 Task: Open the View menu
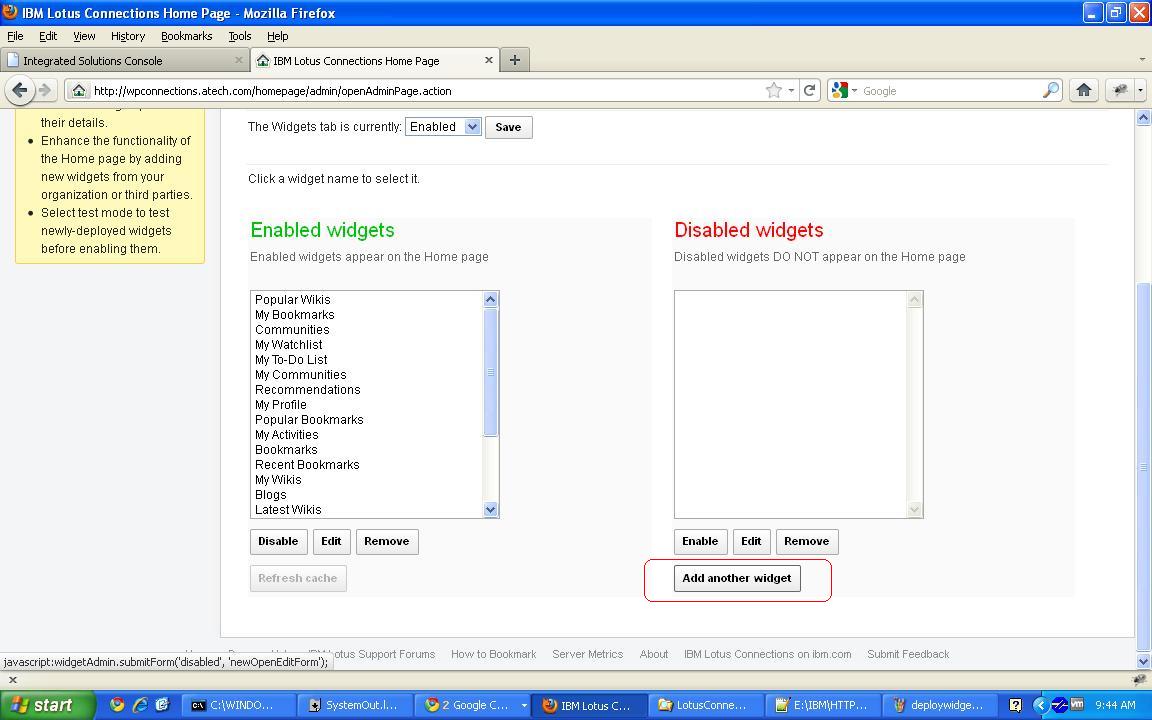[84, 36]
